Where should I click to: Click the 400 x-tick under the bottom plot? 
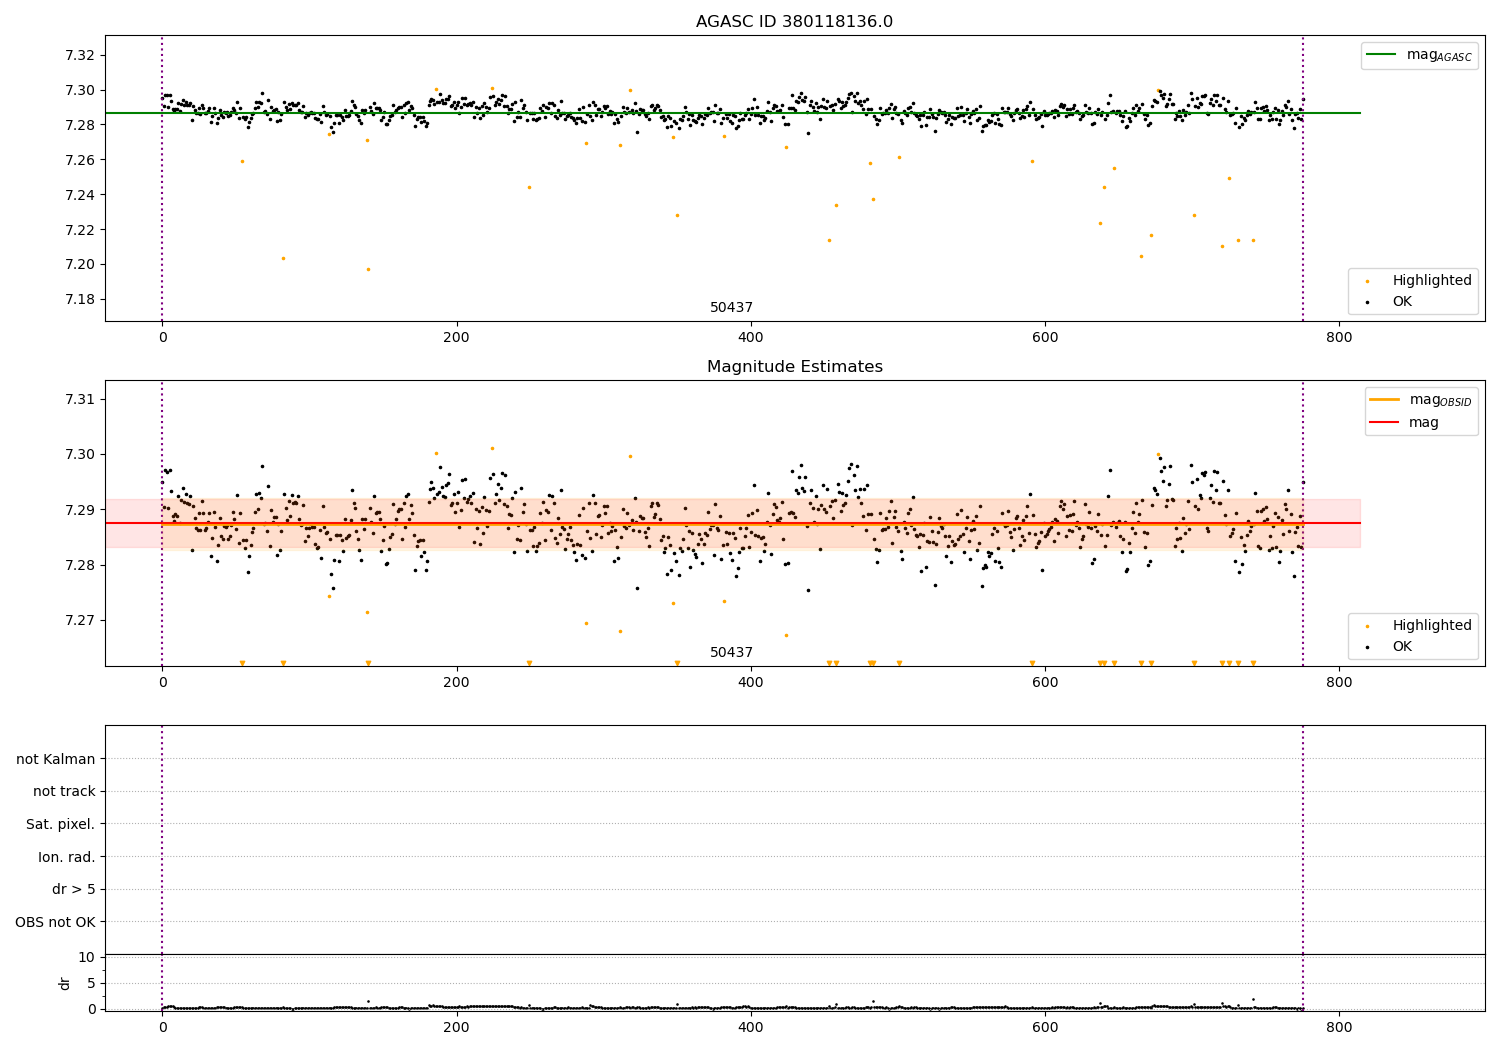(x=751, y=1028)
